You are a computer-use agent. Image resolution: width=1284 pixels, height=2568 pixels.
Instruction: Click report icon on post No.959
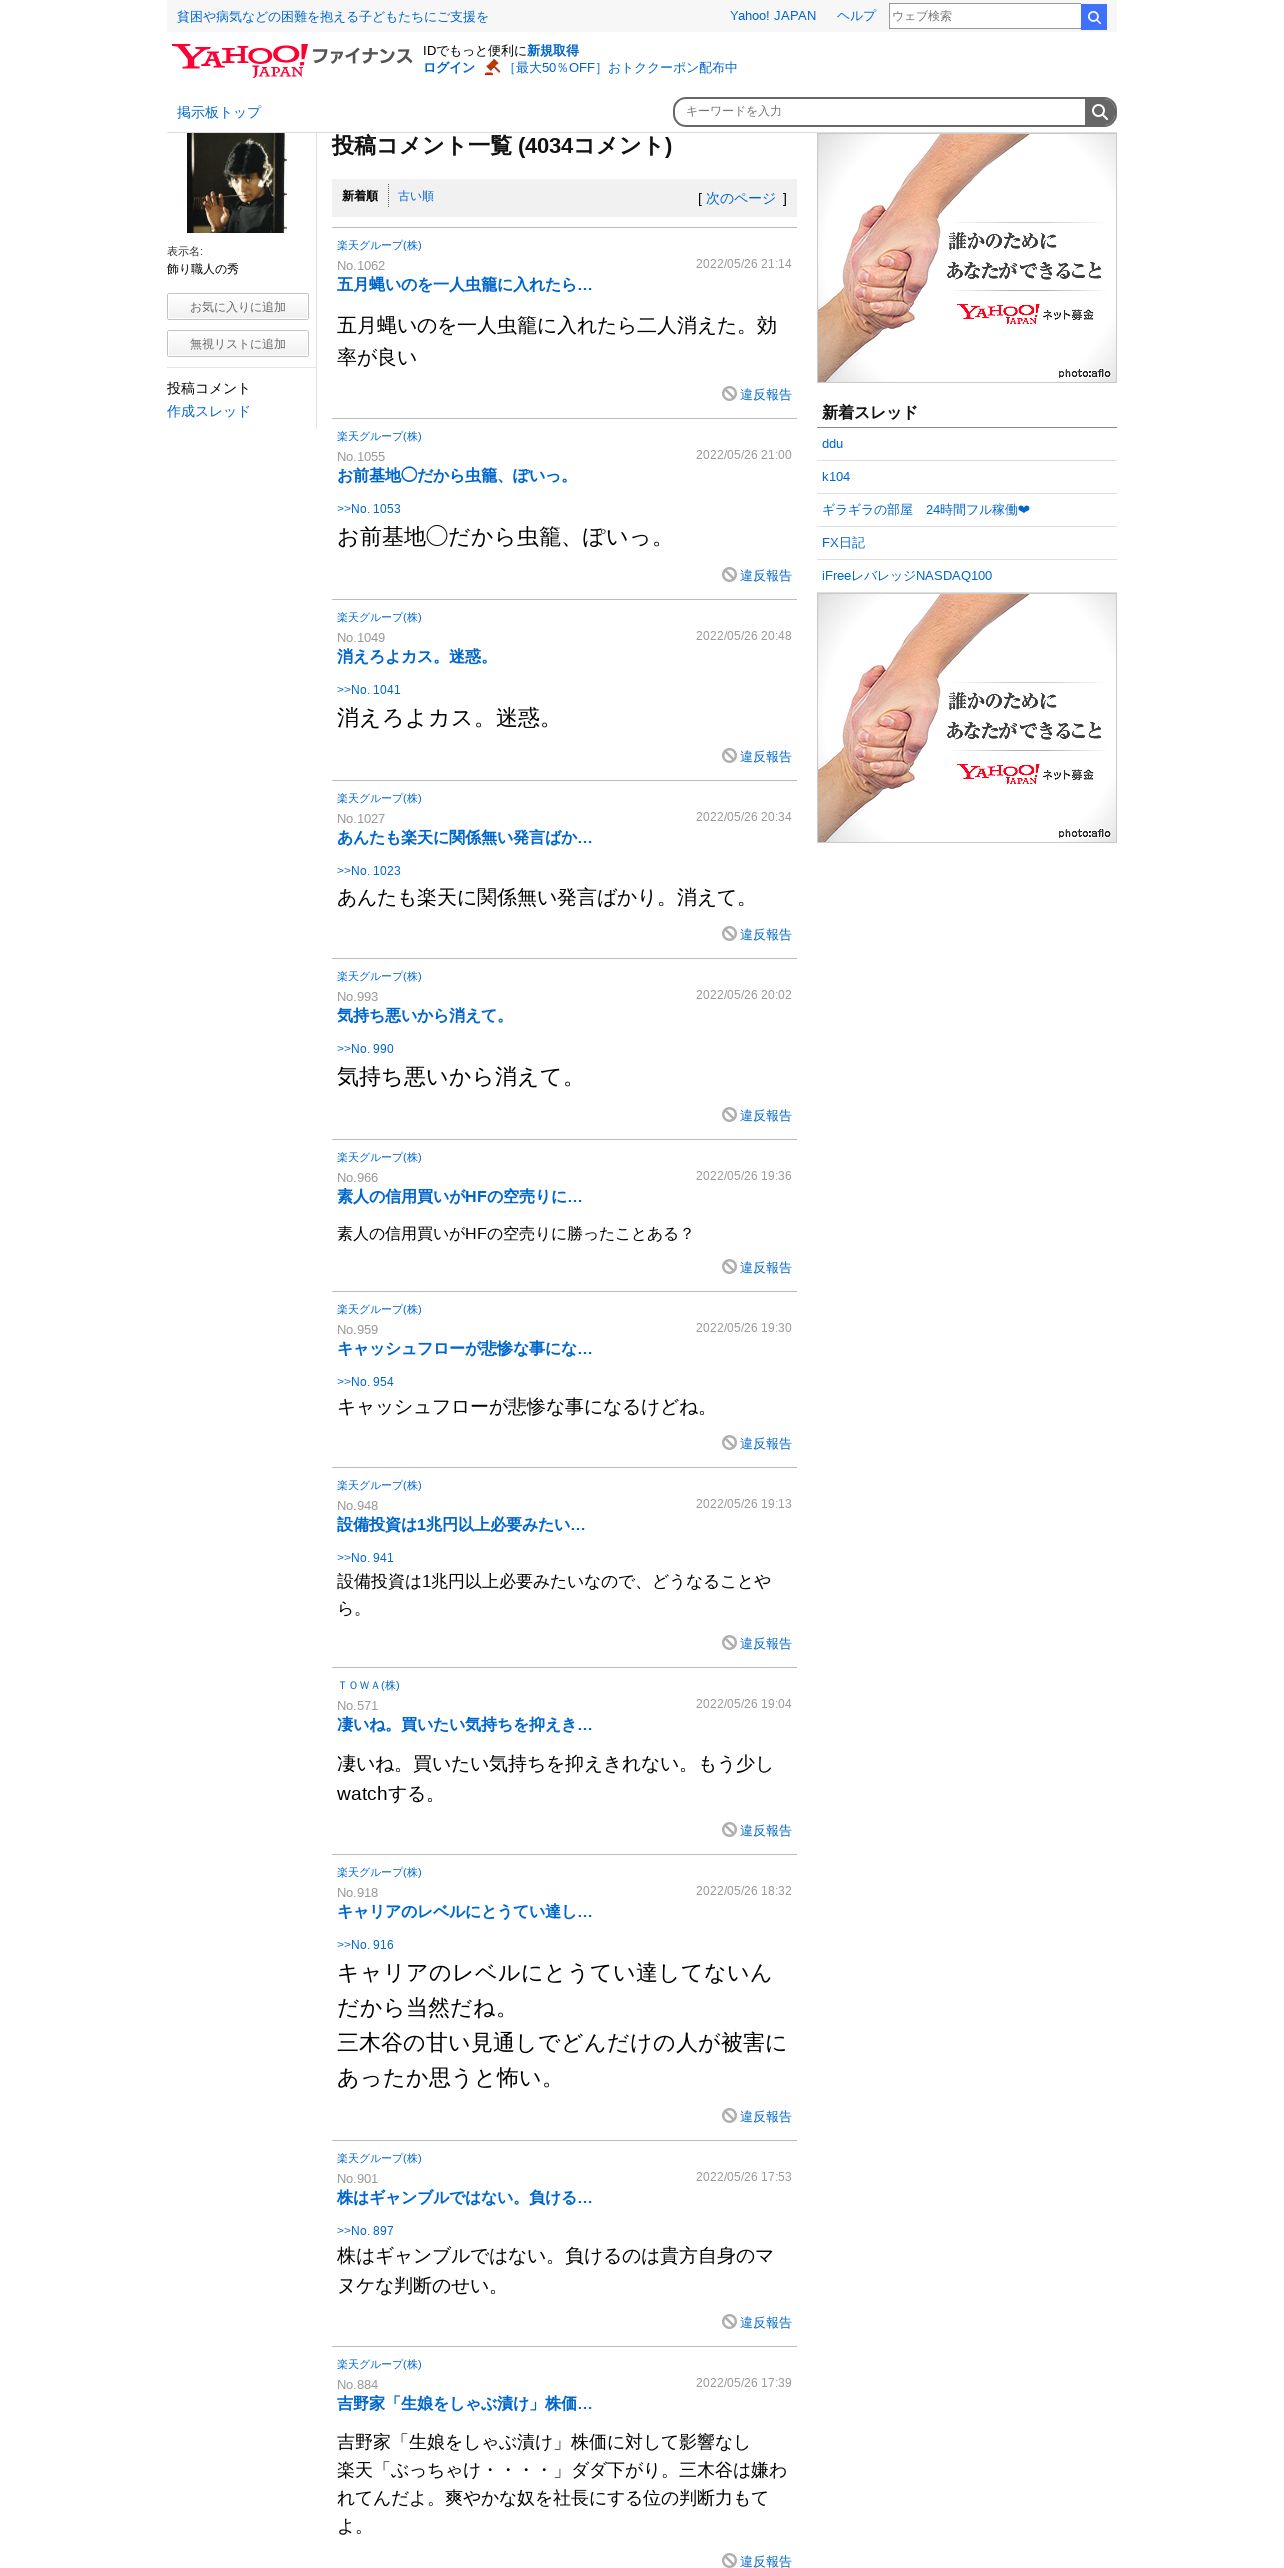(729, 1443)
